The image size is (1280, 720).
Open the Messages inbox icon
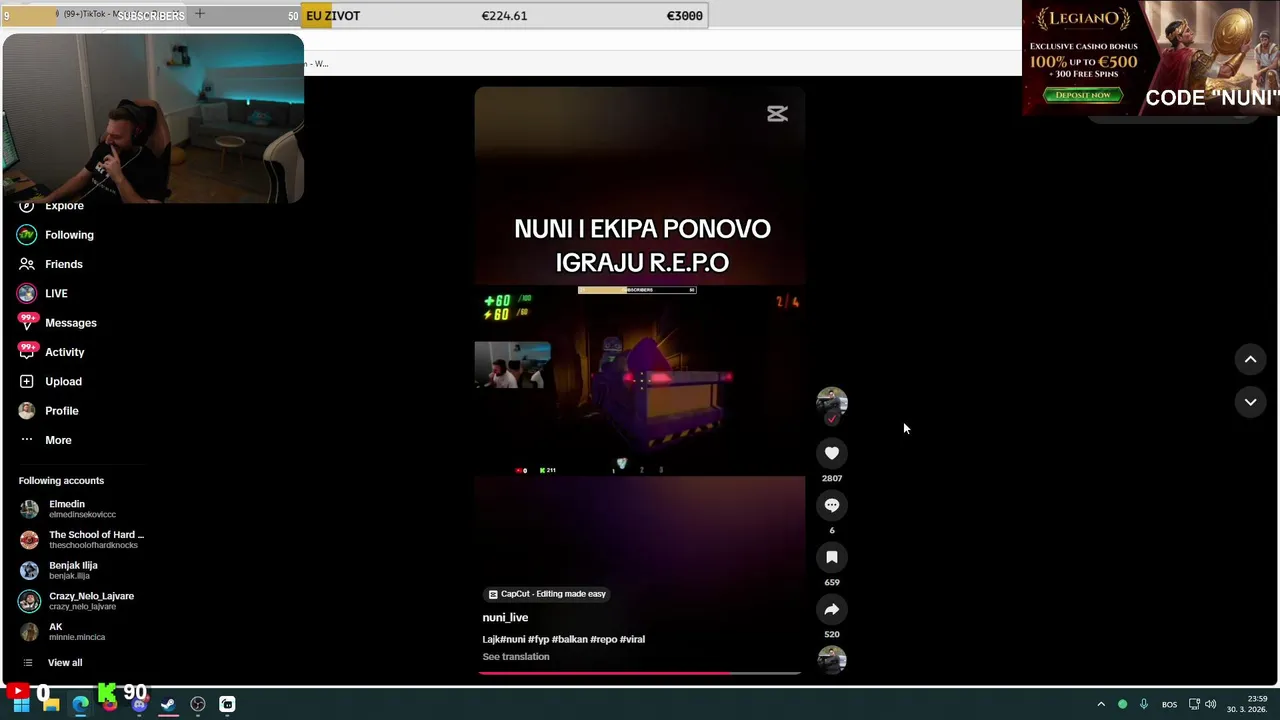[x=27, y=323]
